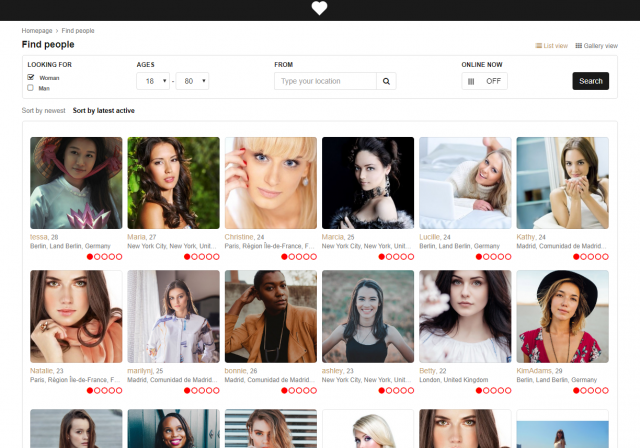Viewport: 640px width, 448px height.
Task: Open marilynj's profile photo
Action: (x=173, y=317)
